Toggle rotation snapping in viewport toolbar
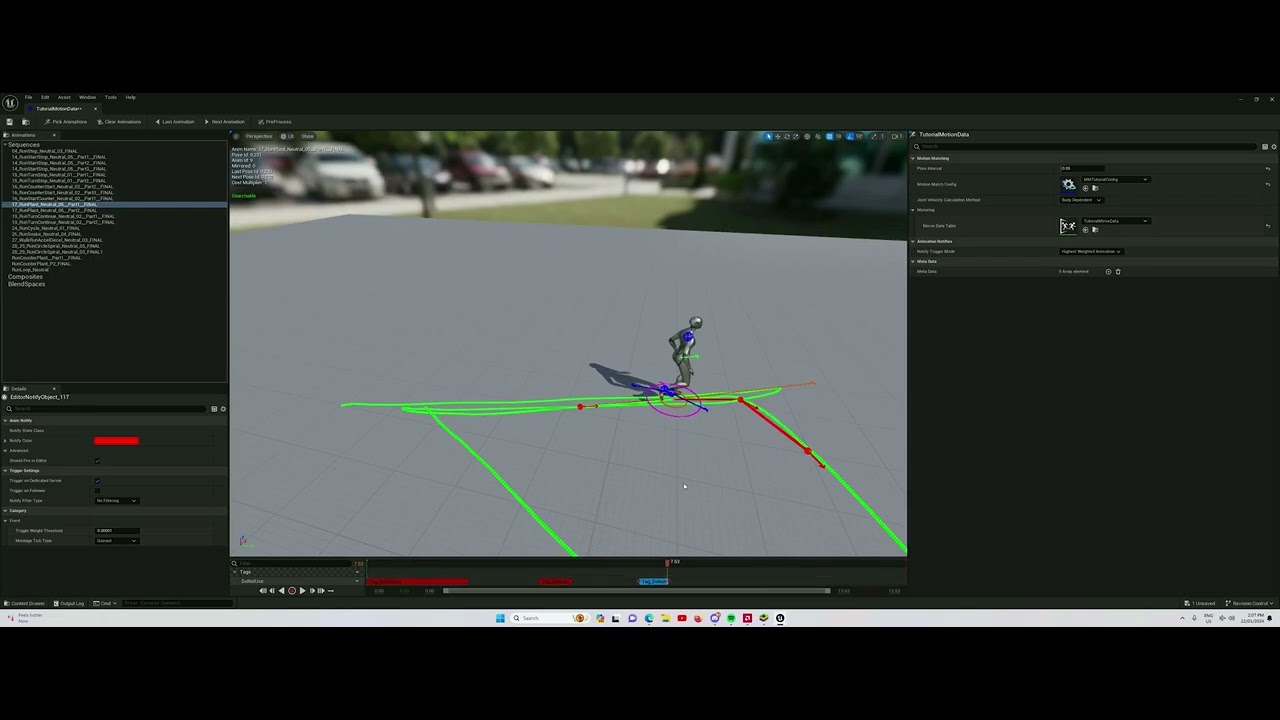 (x=849, y=136)
